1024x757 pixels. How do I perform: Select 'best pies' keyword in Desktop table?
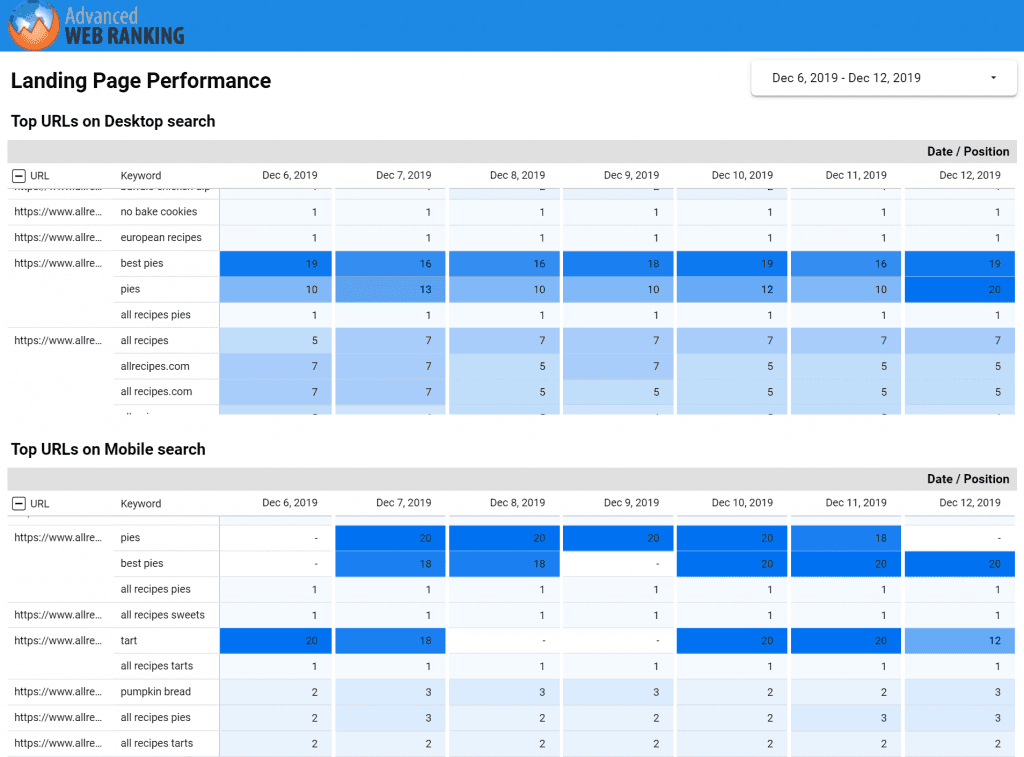(142, 263)
